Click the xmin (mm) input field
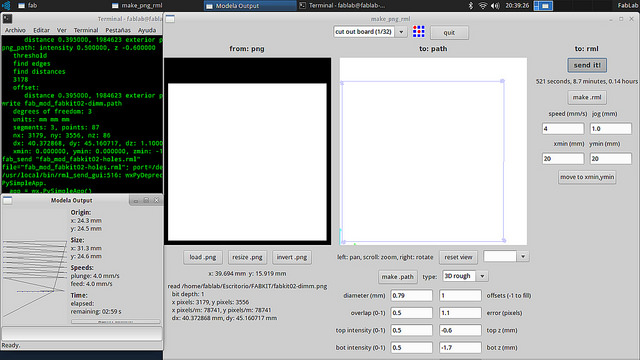The width and height of the screenshot is (640, 360). click(x=563, y=158)
